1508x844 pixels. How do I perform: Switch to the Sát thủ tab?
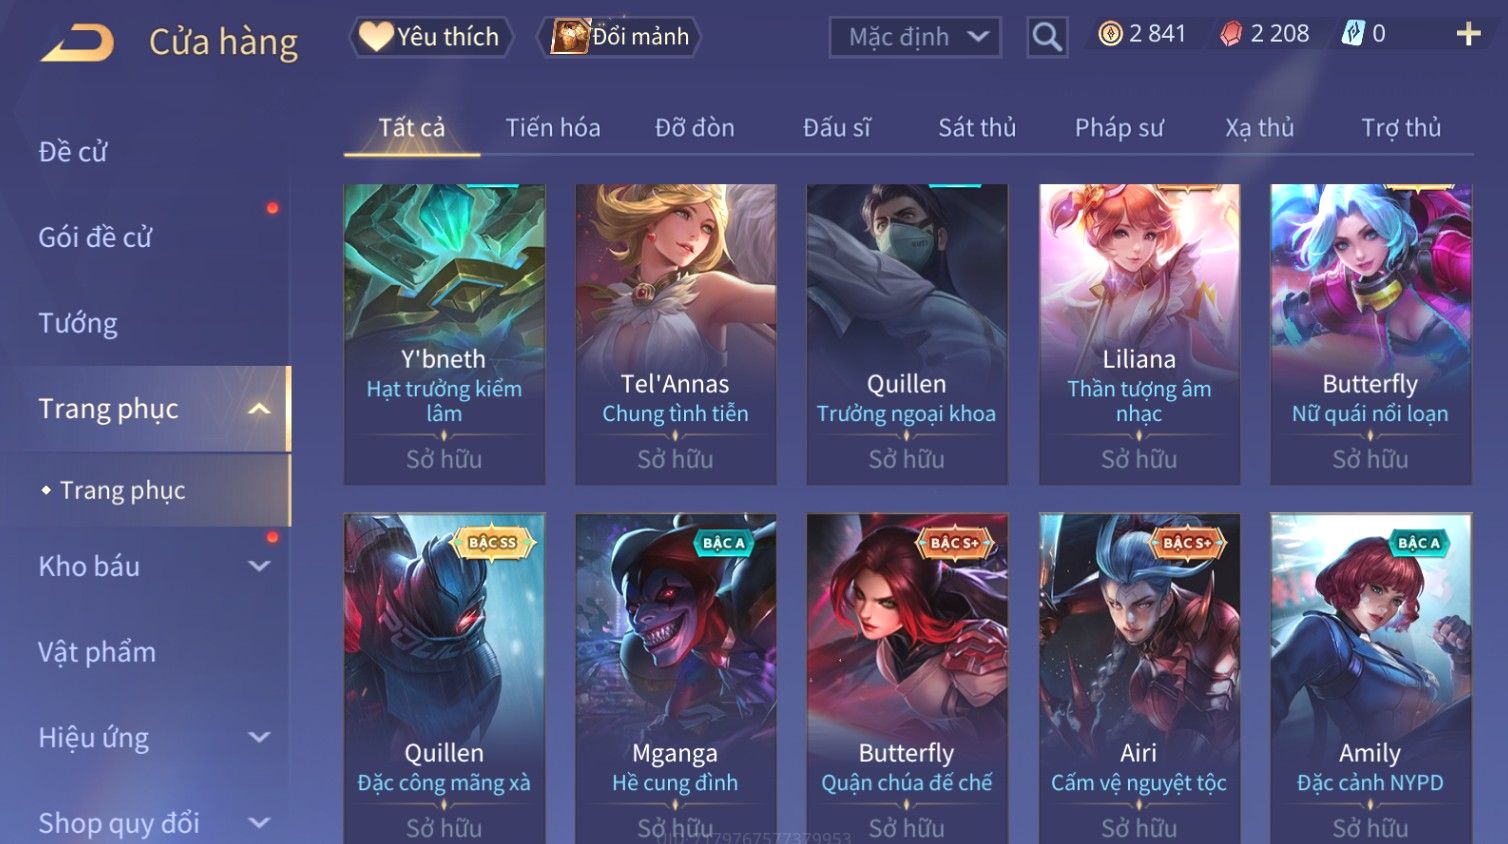coord(977,128)
